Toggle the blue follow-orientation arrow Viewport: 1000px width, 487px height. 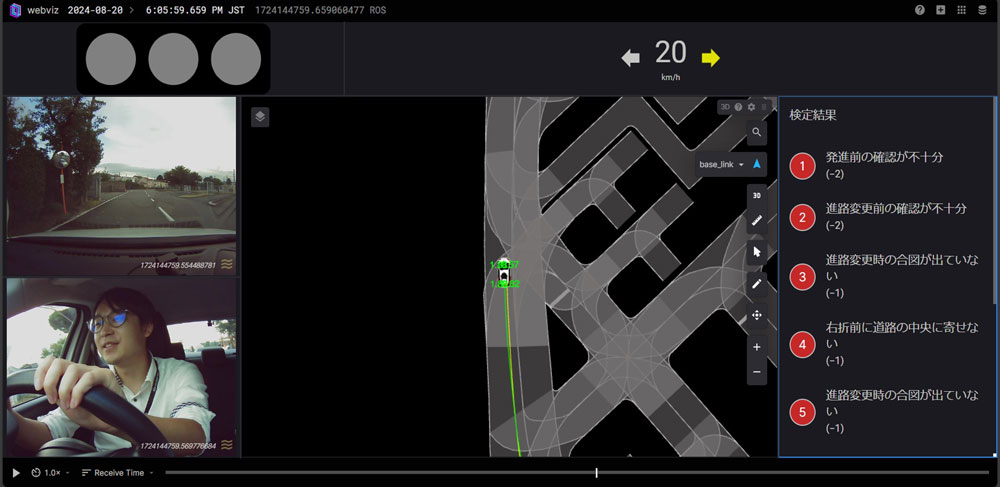757,164
